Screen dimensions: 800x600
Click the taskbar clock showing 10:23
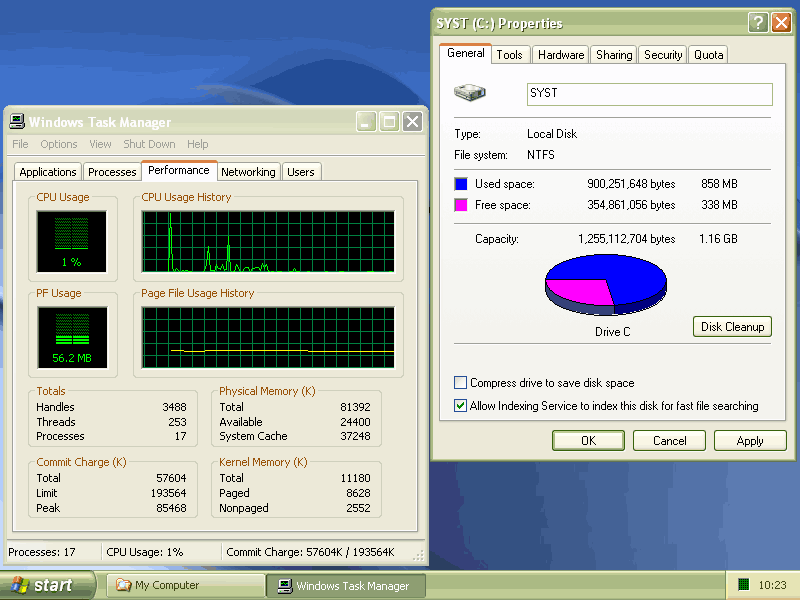pos(772,585)
